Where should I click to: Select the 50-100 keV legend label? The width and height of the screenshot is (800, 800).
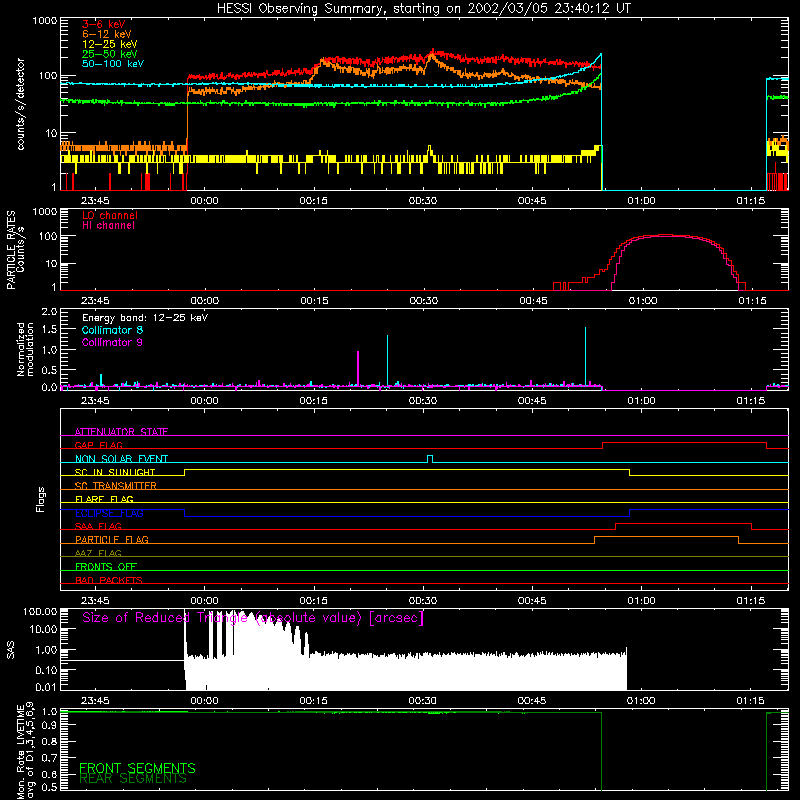113,63
